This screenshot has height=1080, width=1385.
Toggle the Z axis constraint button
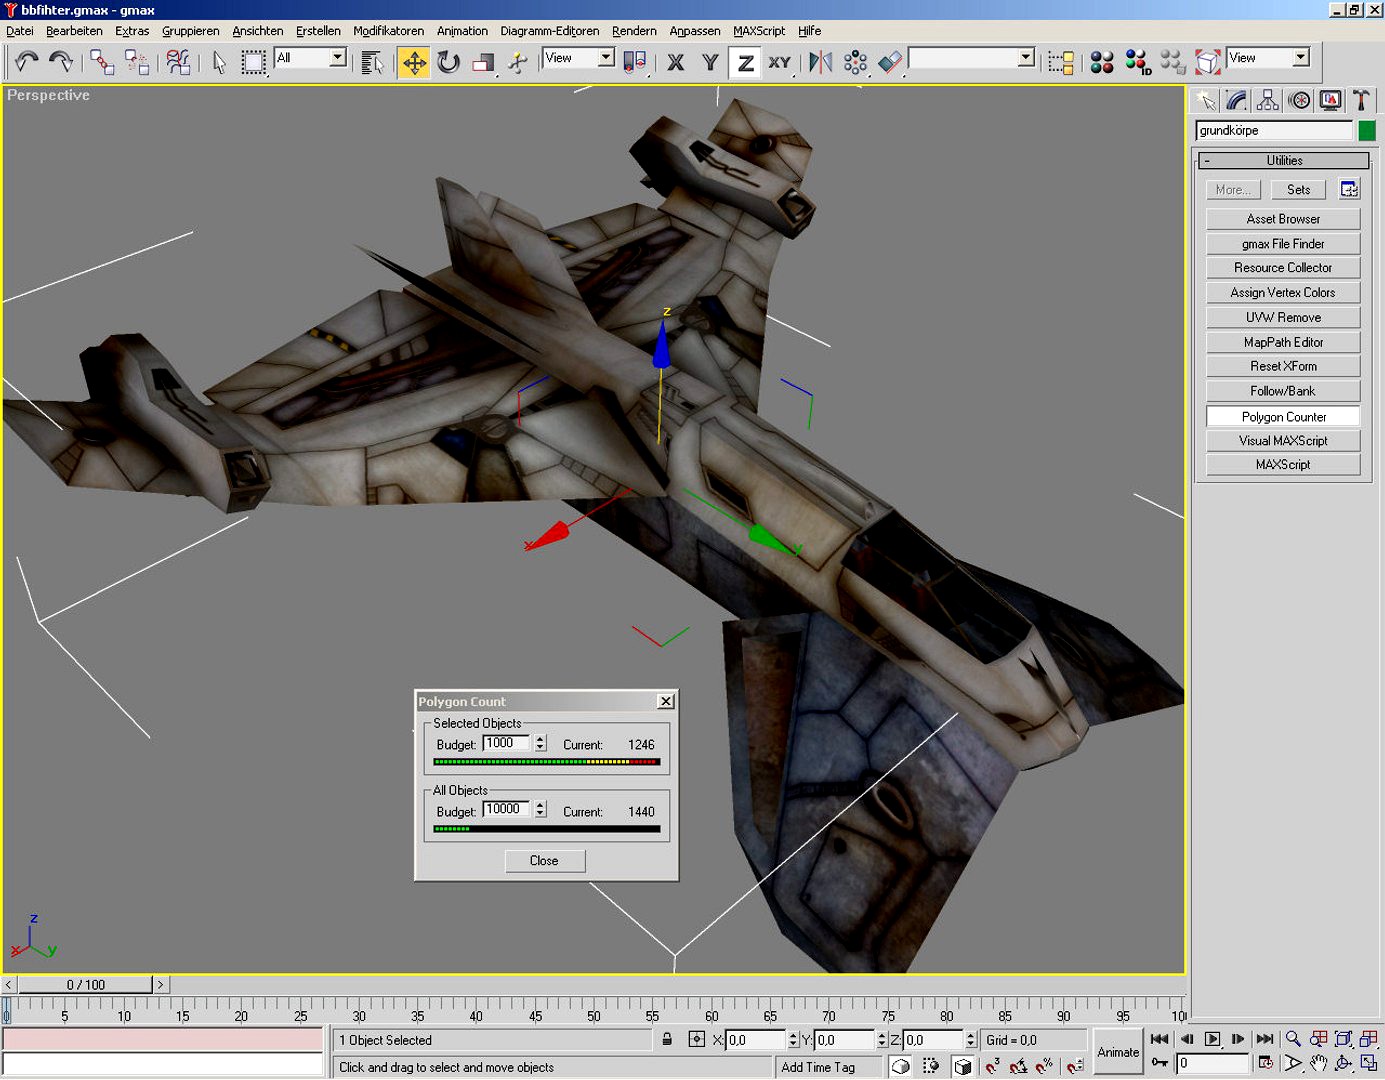point(745,63)
